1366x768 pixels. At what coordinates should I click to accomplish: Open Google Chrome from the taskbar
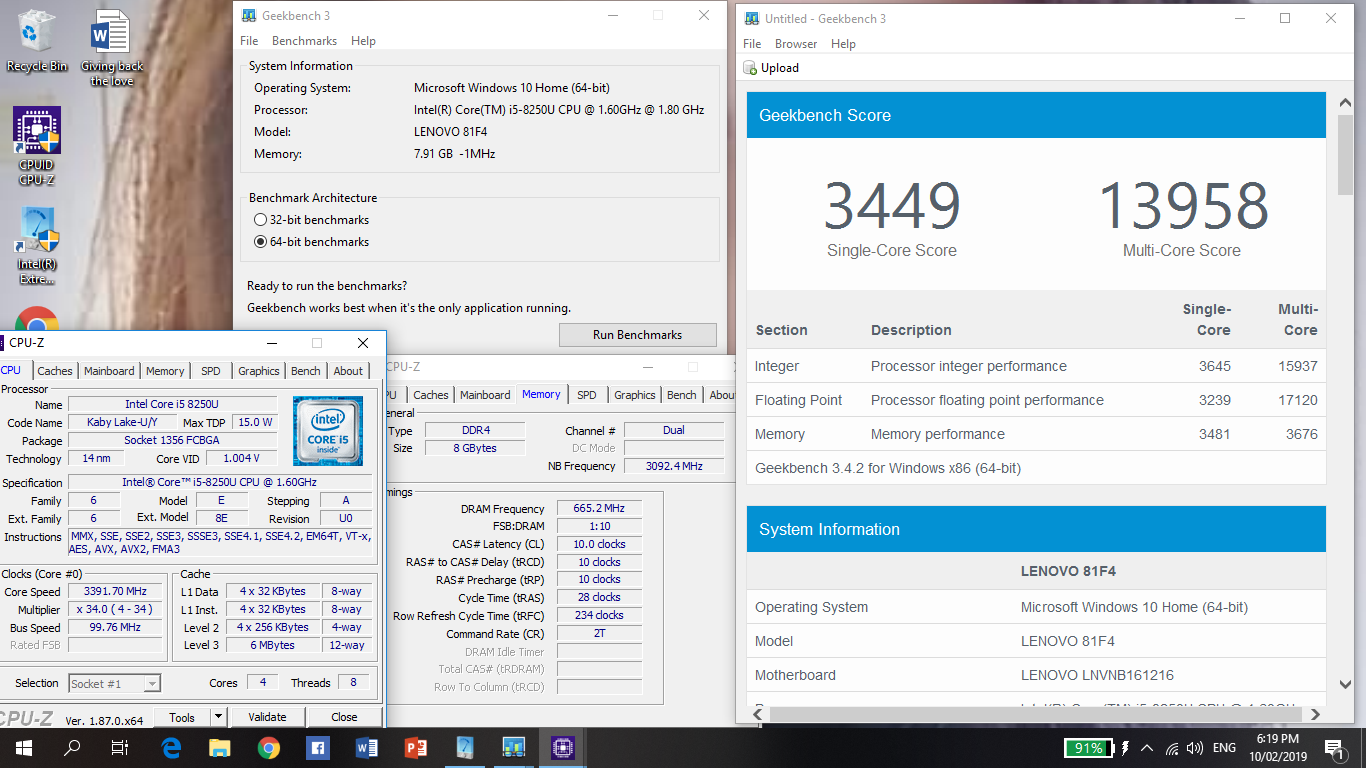[x=268, y=747]
